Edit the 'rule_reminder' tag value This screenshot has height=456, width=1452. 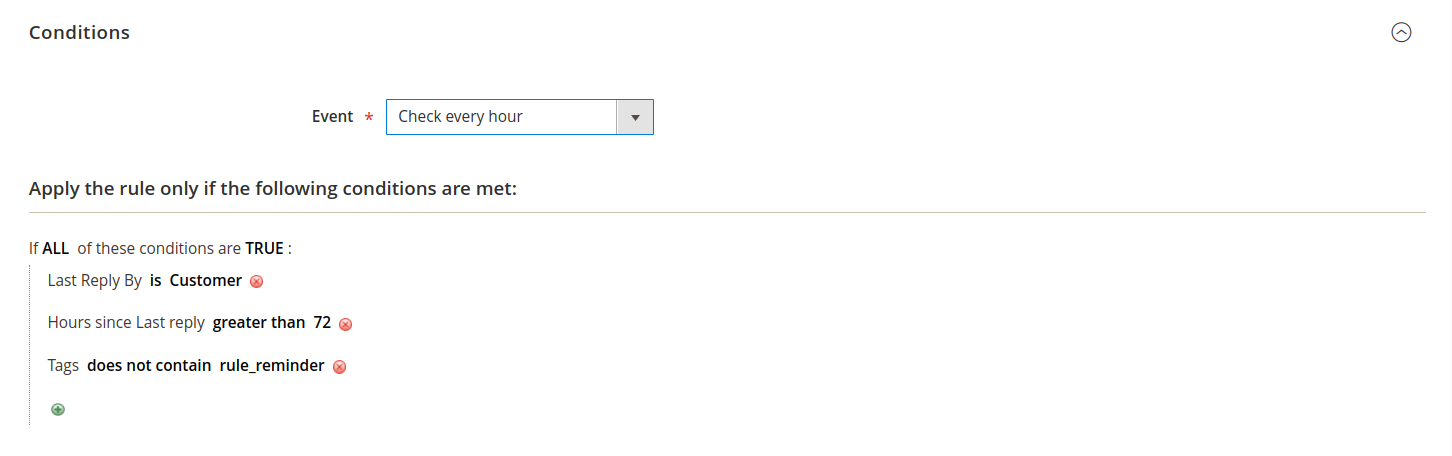pos(272,366)
